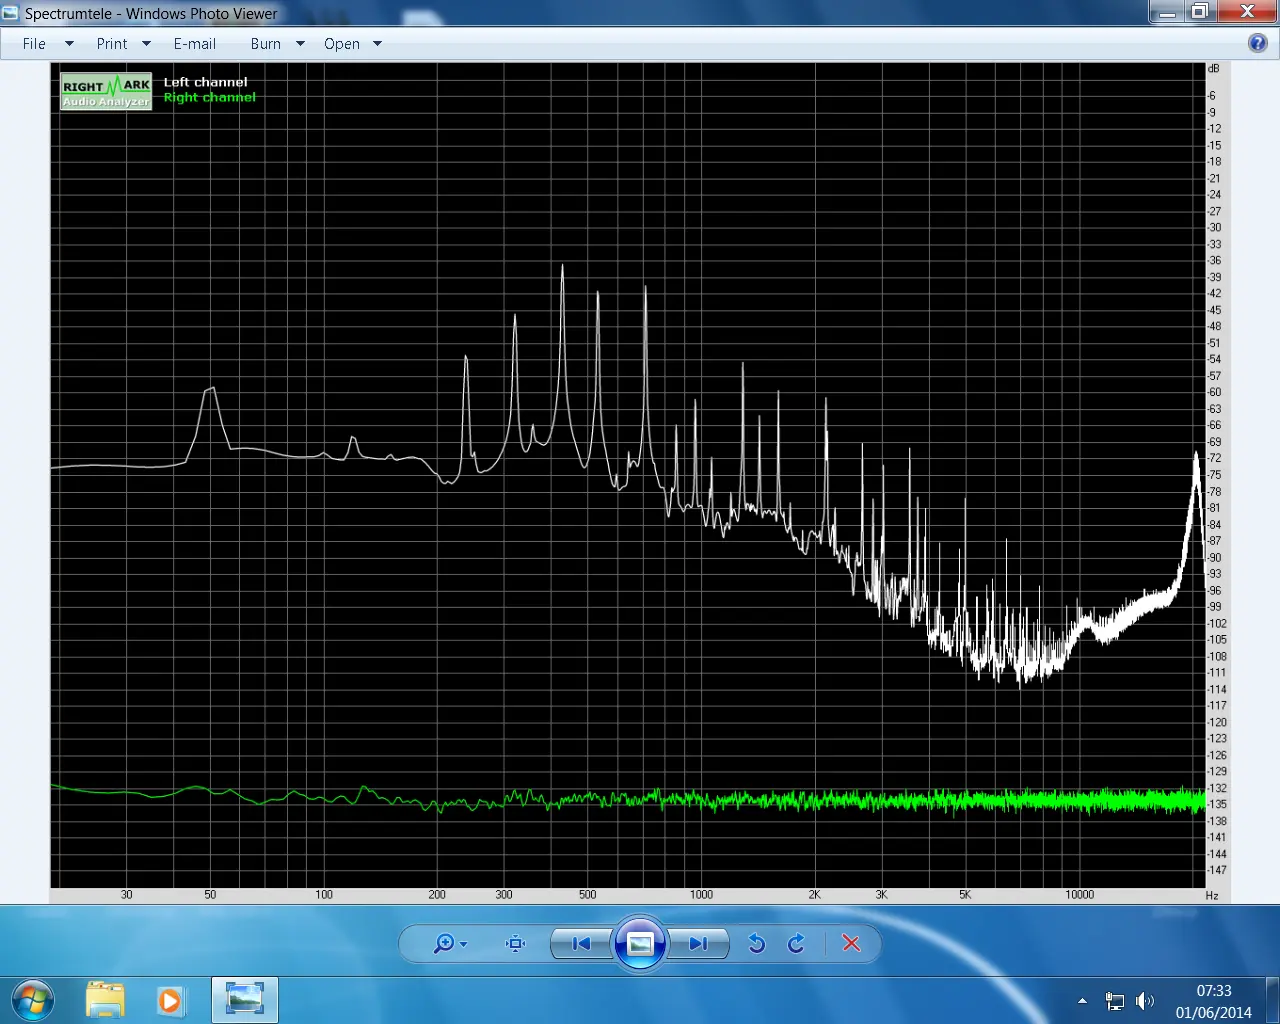Image resolution: width=1280 pixels, height=1024 pixels.
Task: Open the File menu
Action: pos(34,44)
